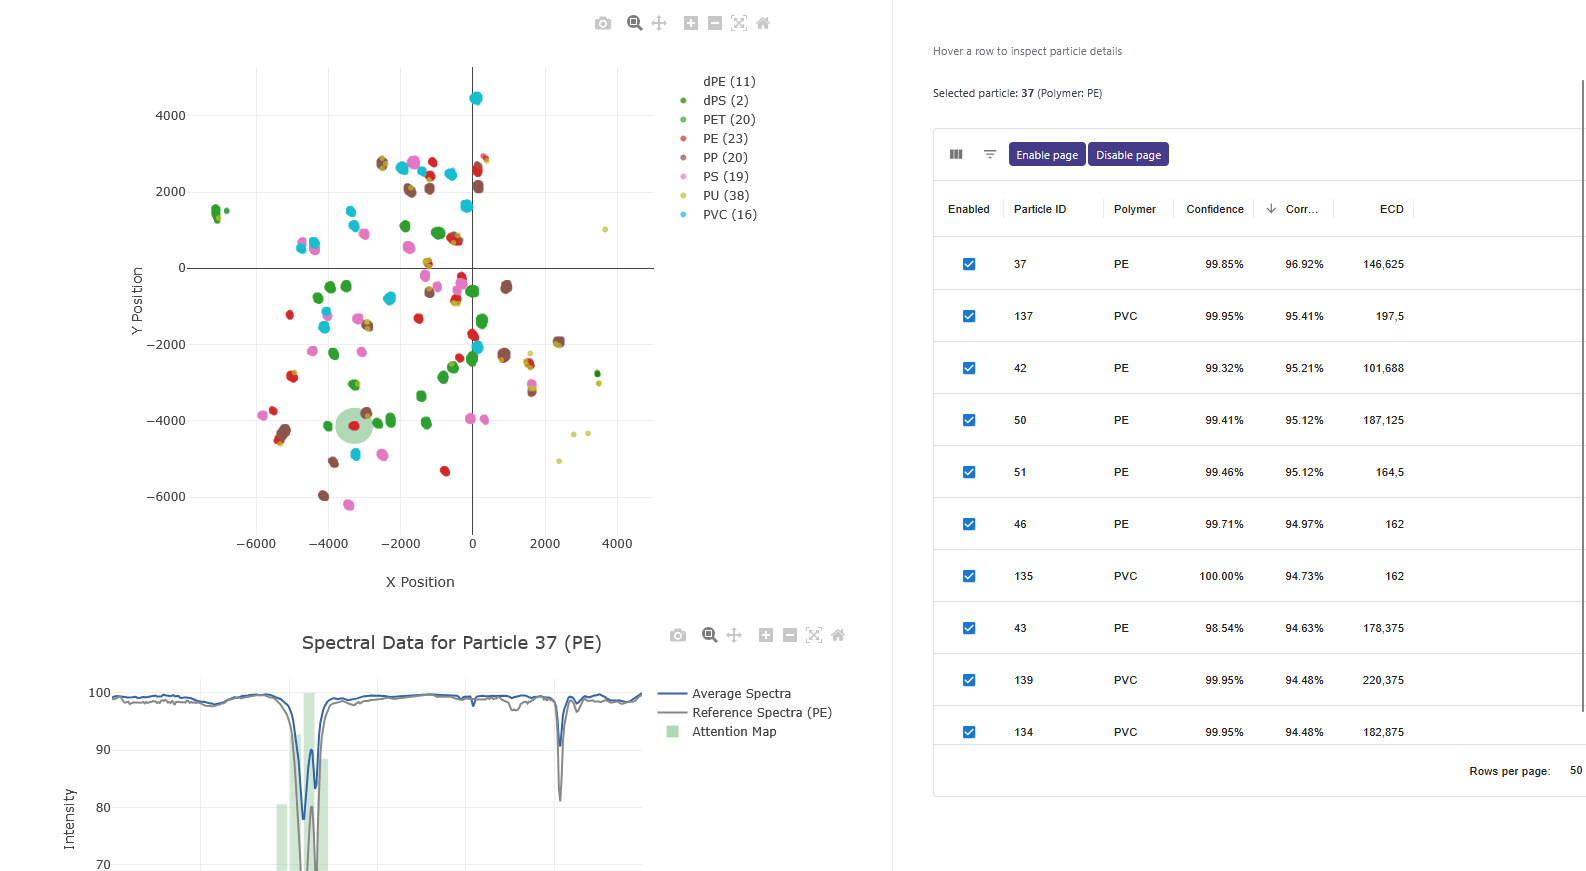Image resolution: width=1586 pixels, height=871 pixels.
Task: Click particle ID 137 cell
Action: [x=1023, y=316]
